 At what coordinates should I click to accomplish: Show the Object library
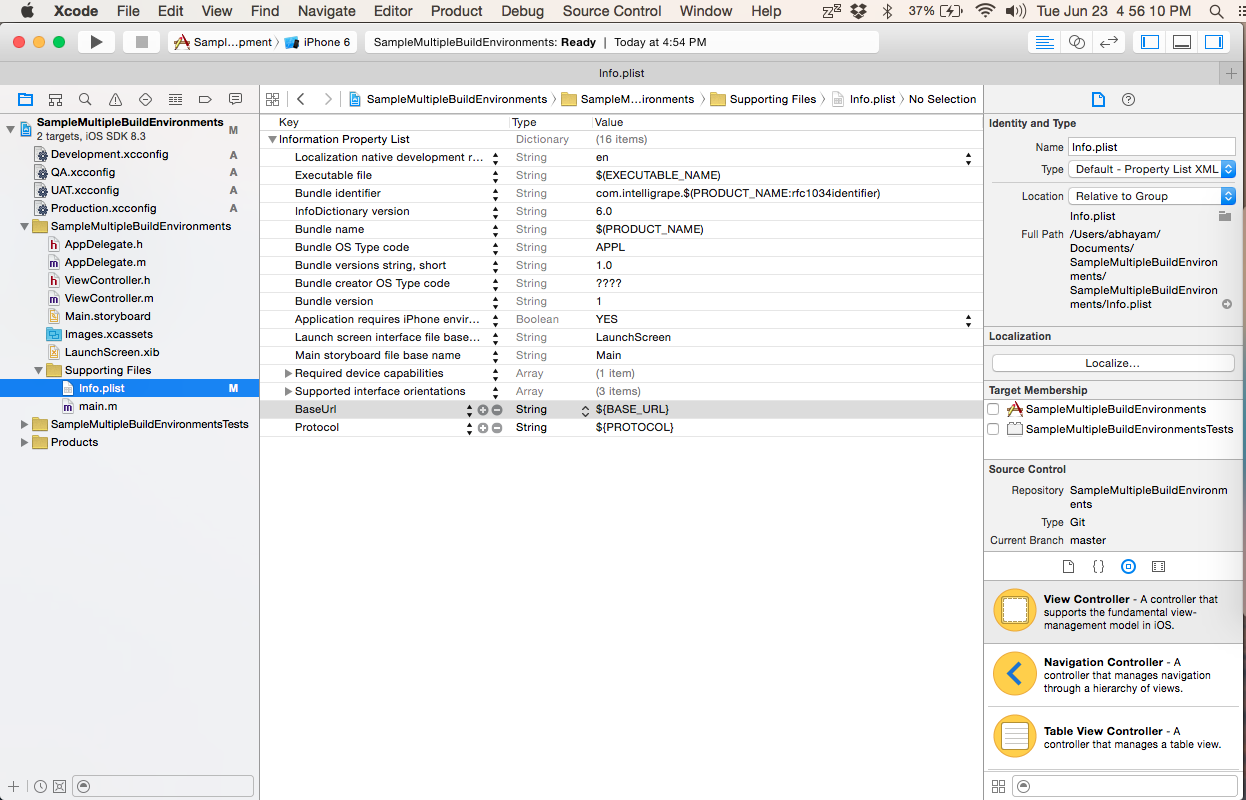[x=1128, y=566]
